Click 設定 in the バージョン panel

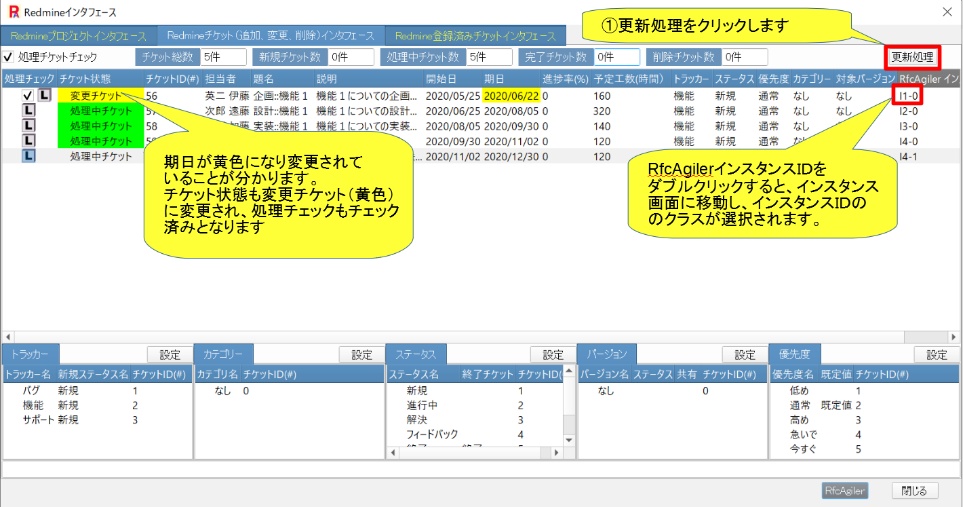tap(744, 355)
